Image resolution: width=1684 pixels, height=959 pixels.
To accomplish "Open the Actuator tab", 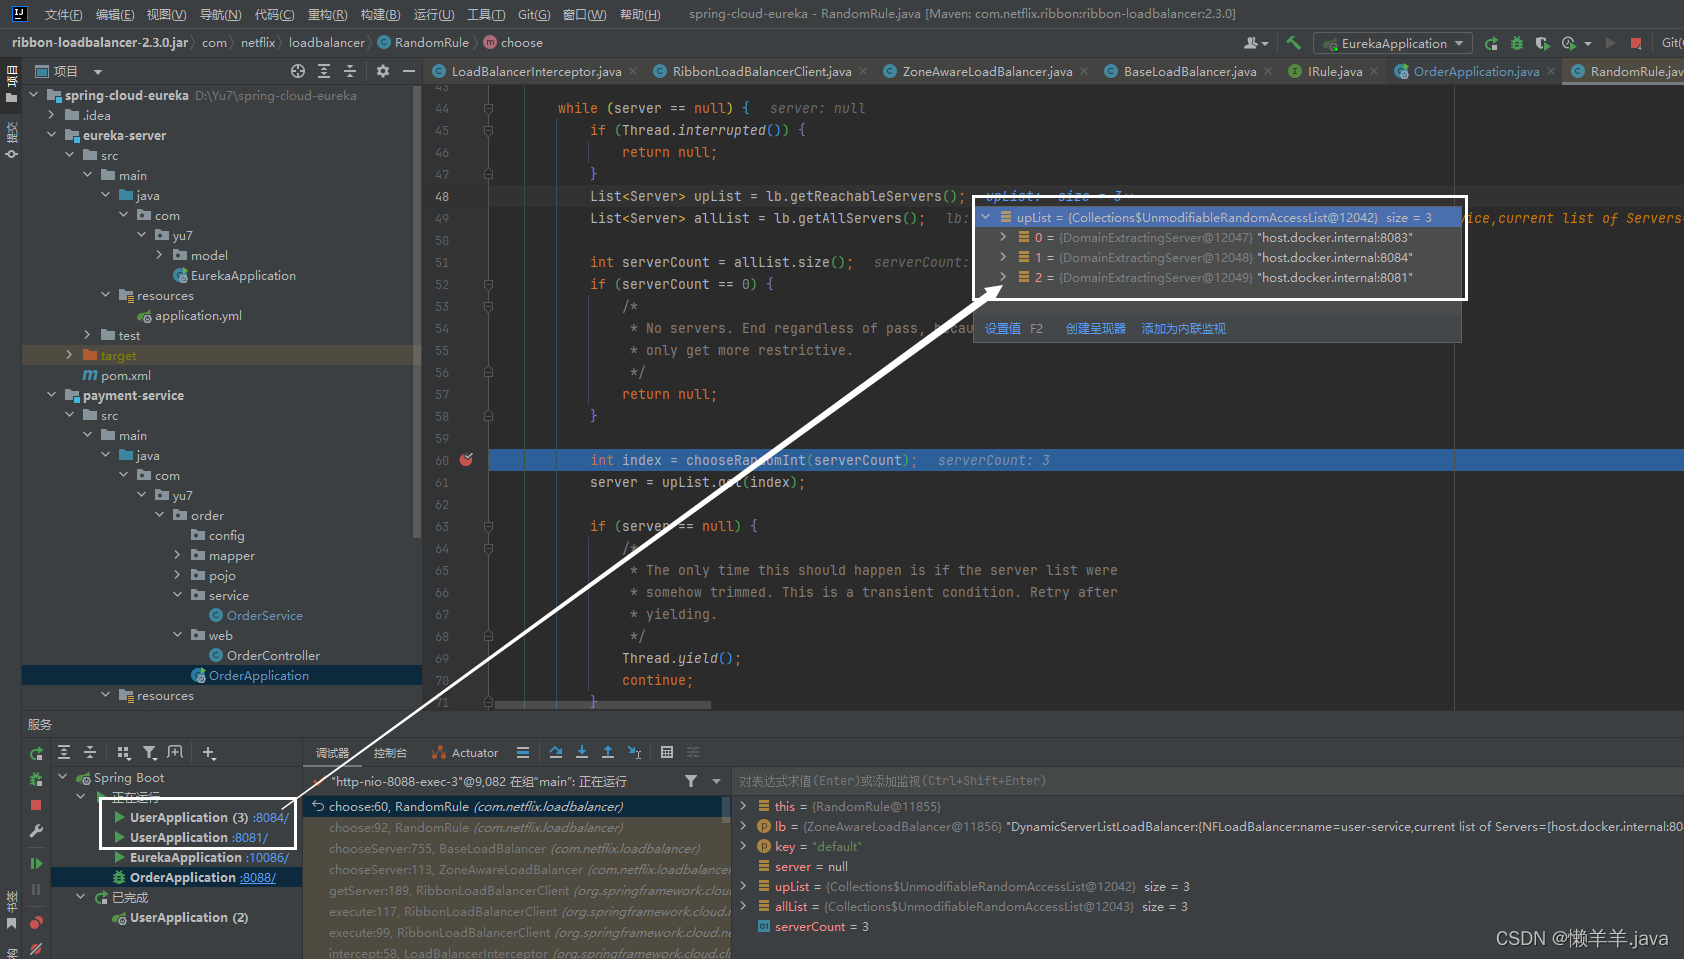I will tap(465, 753).
